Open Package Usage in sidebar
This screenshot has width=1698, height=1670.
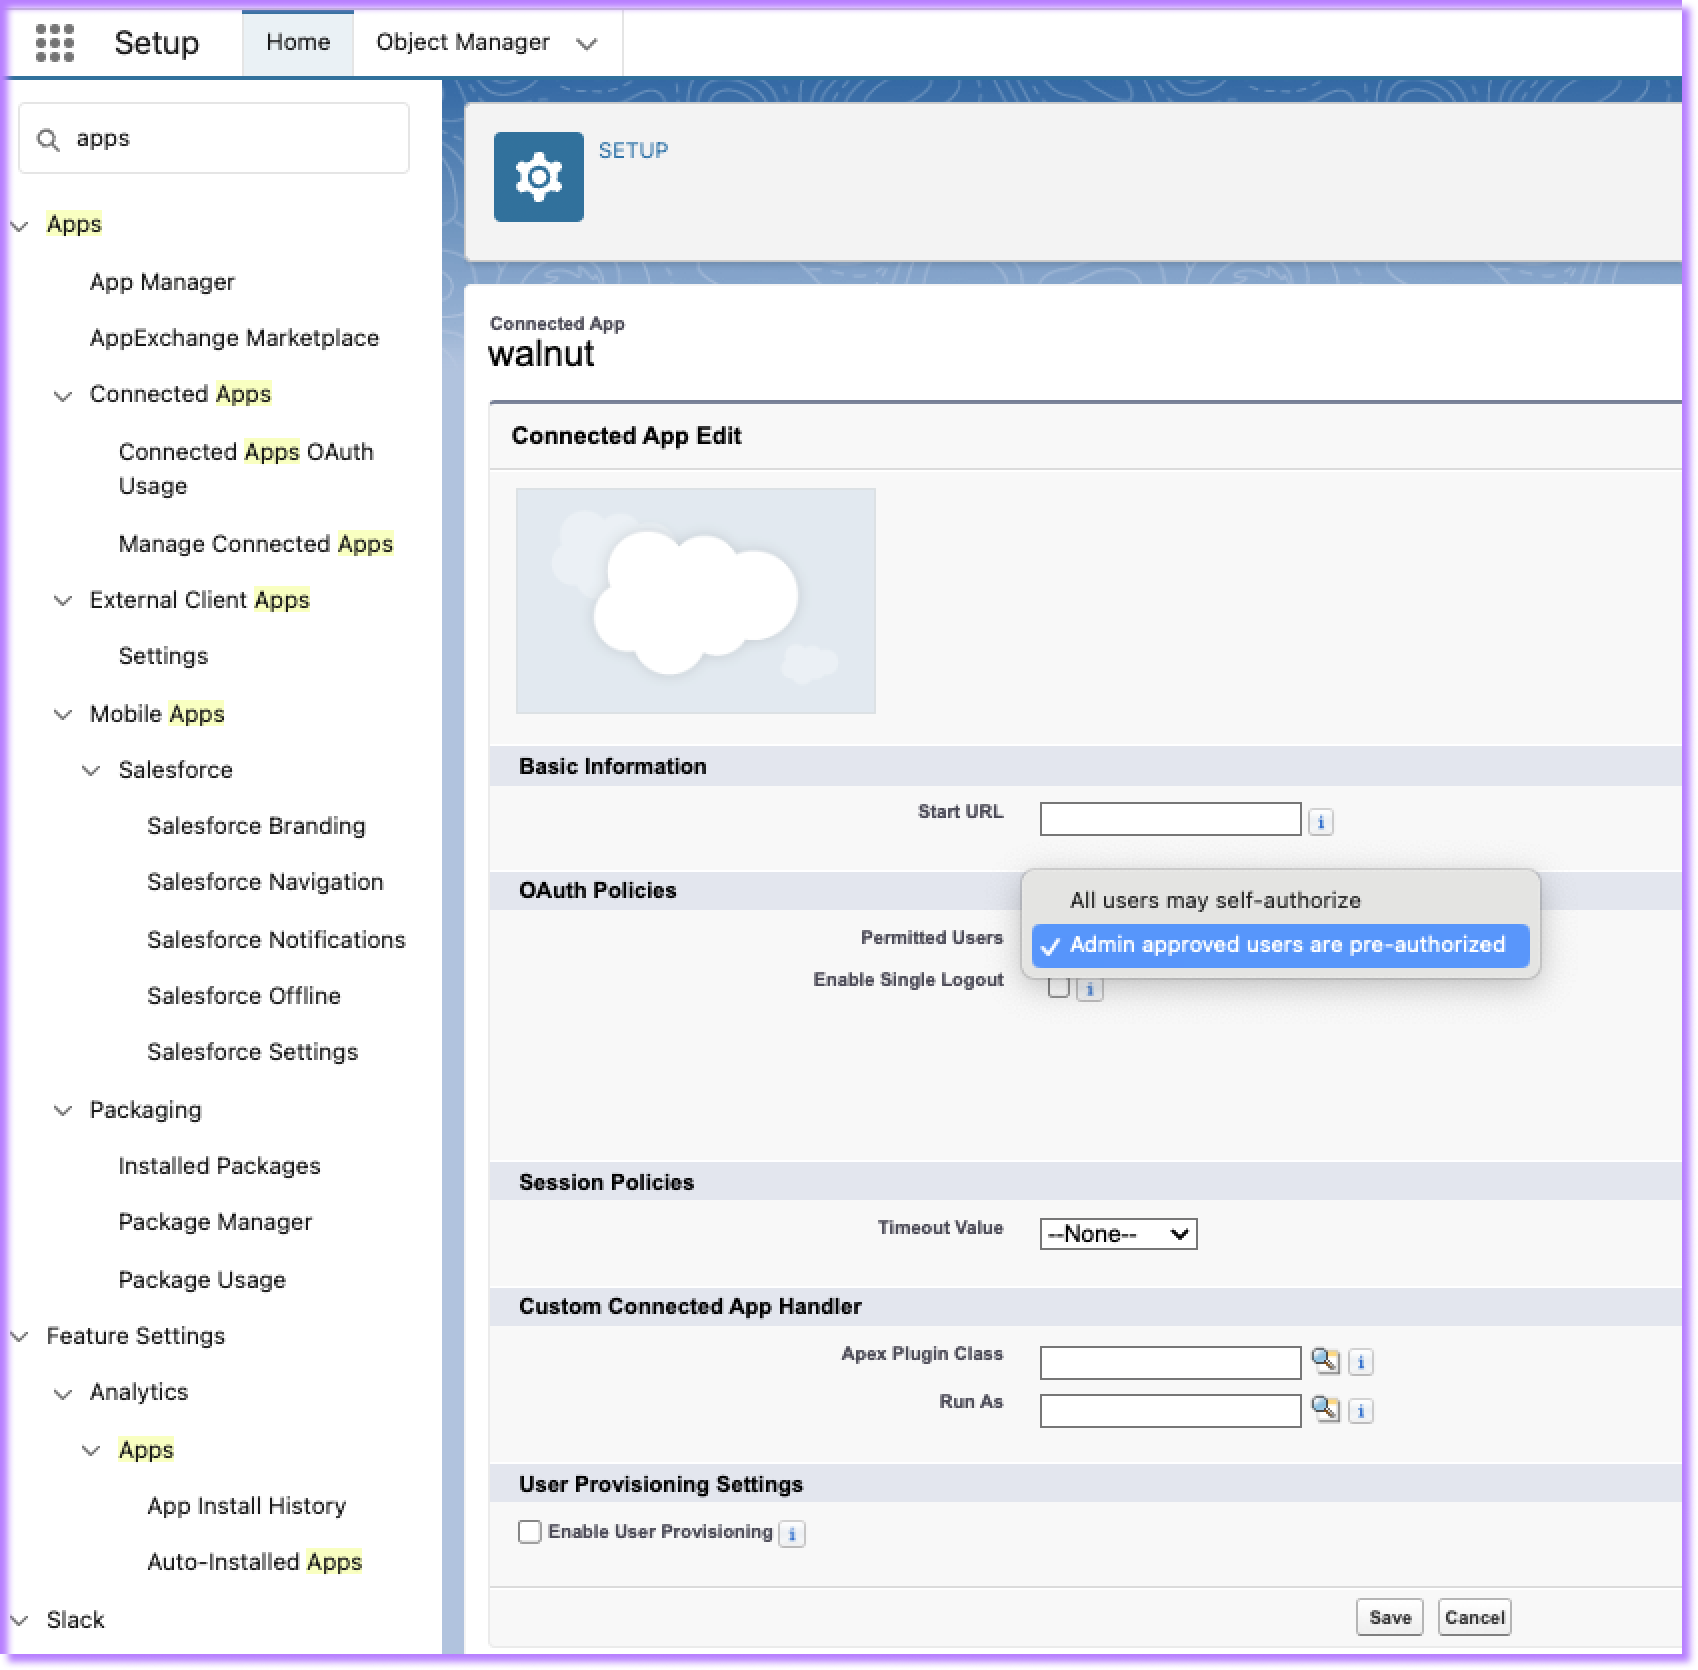202,1280
